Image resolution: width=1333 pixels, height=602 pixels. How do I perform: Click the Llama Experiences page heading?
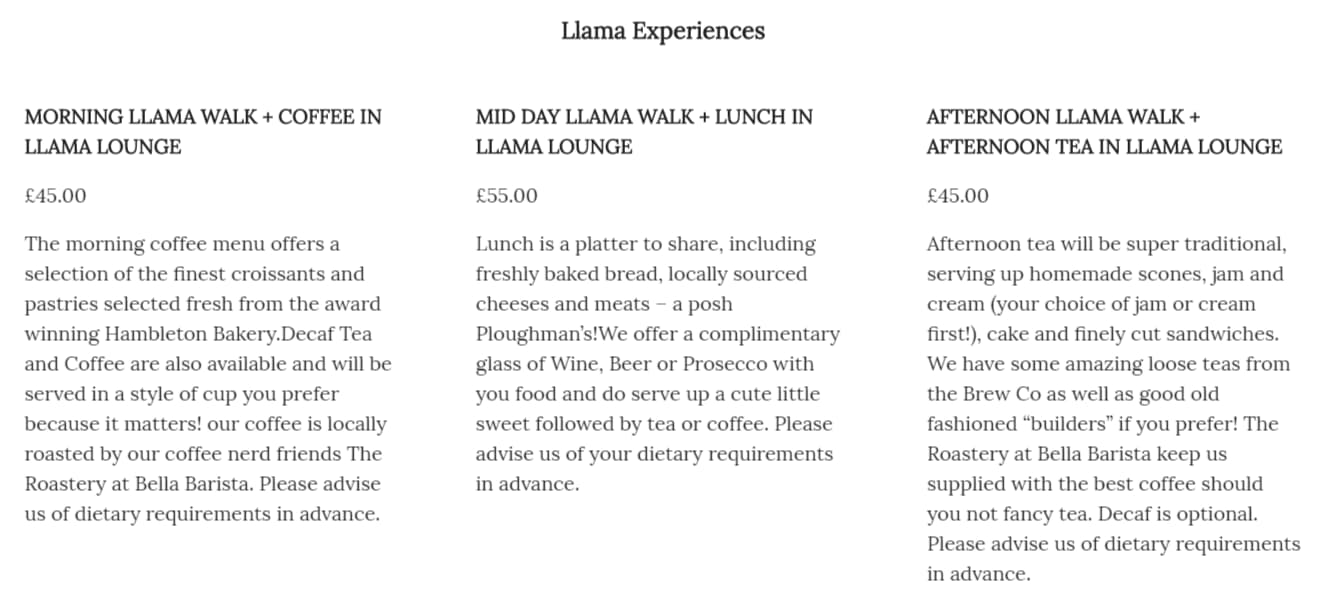click(x=663, y=31)
